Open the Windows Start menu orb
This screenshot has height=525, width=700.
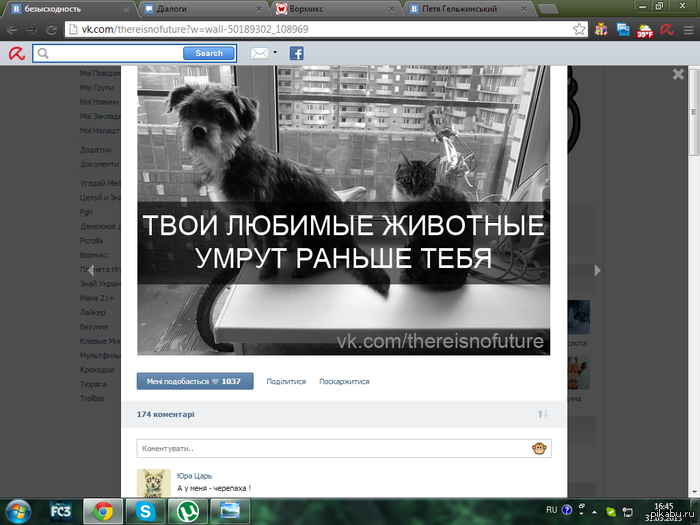18,512
